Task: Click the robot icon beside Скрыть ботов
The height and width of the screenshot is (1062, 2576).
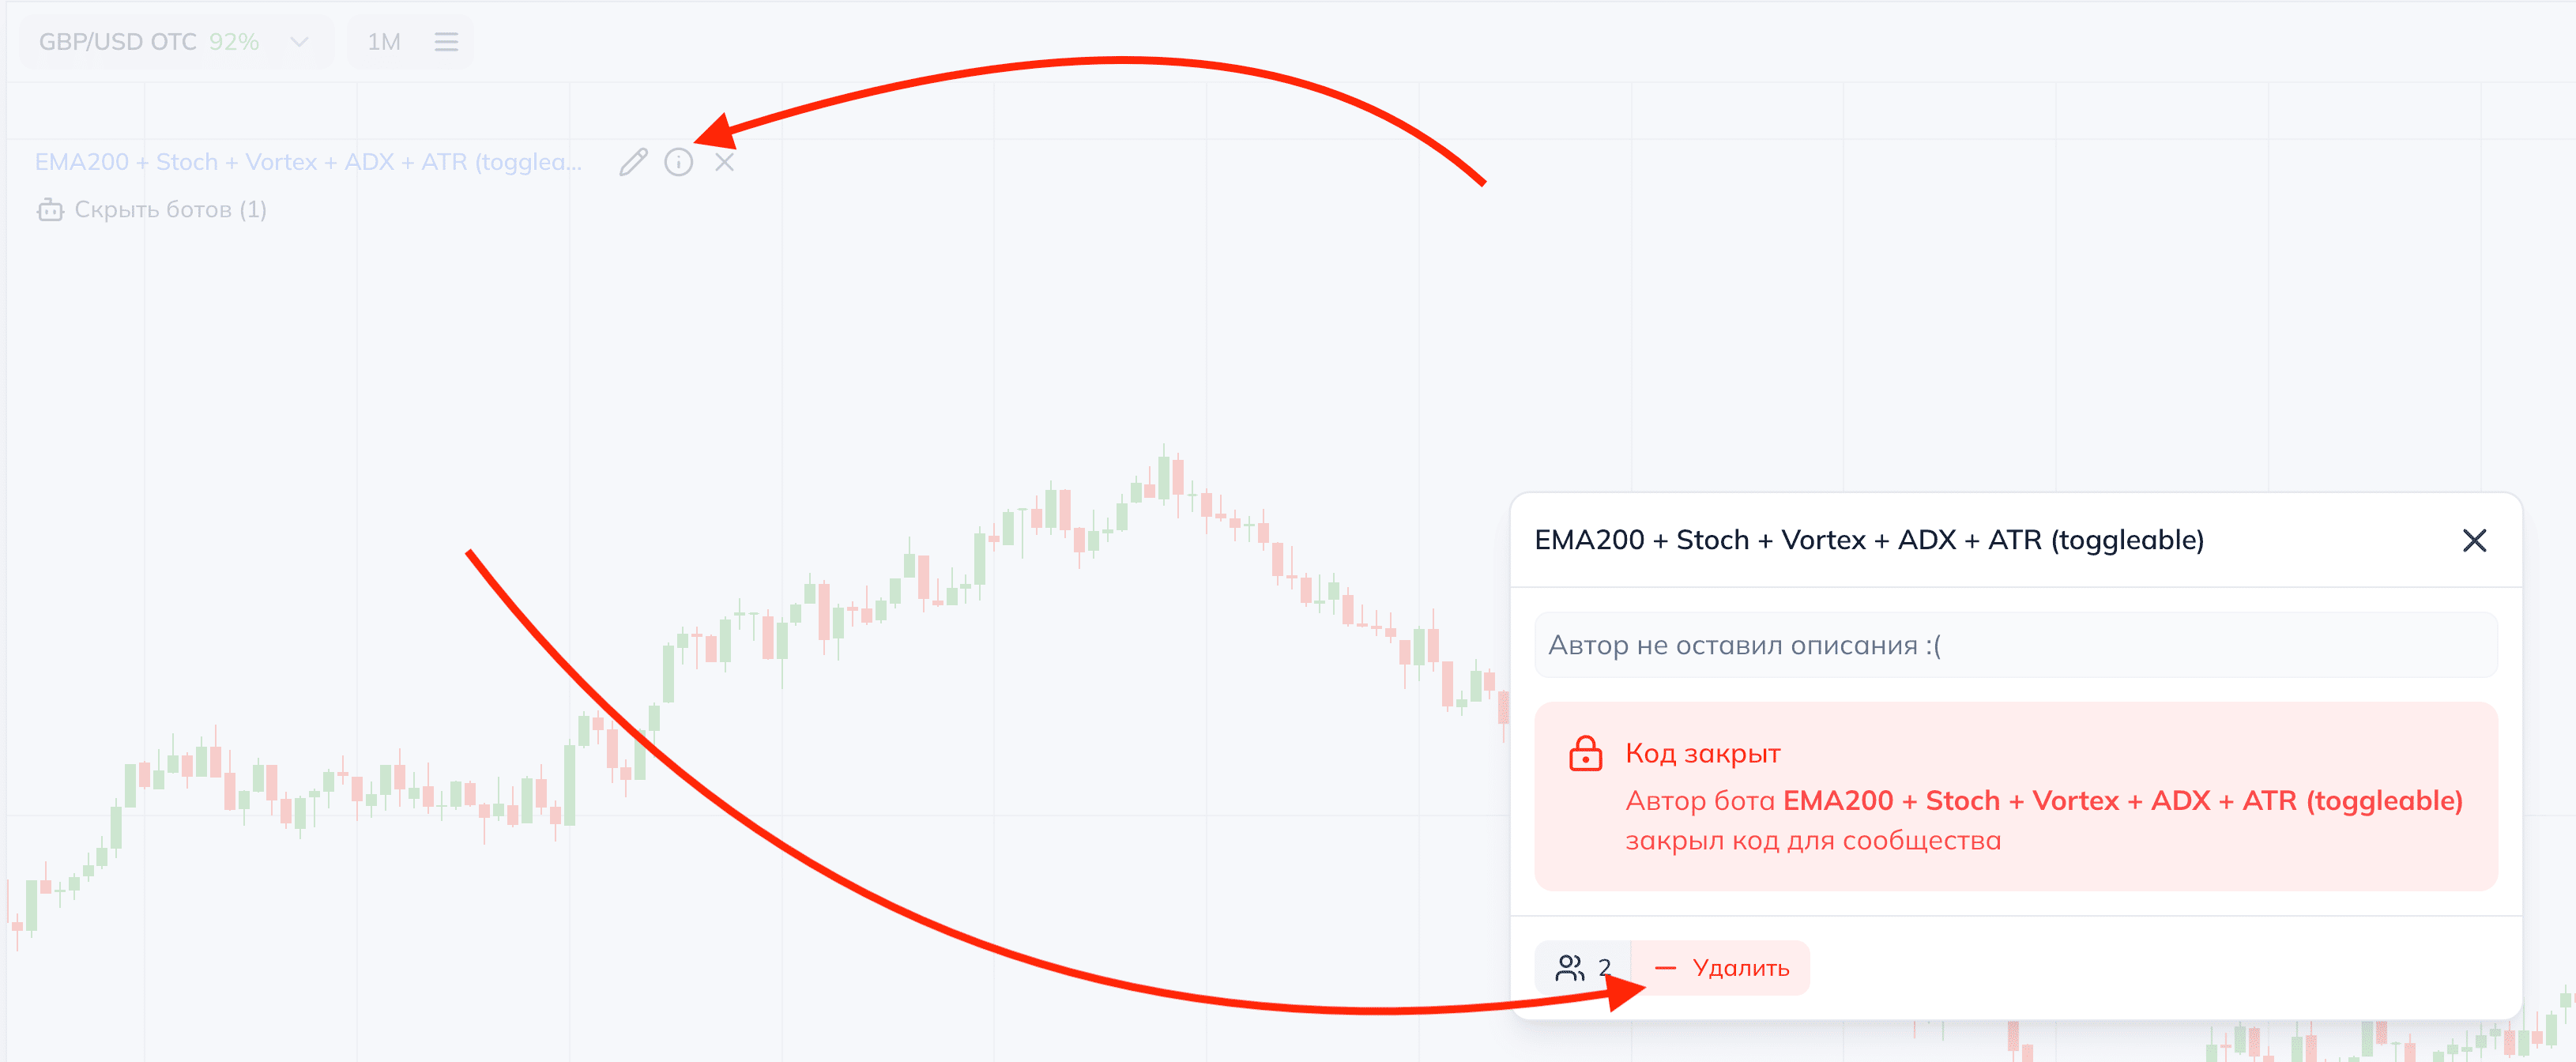Action: (x=50, y=210)
